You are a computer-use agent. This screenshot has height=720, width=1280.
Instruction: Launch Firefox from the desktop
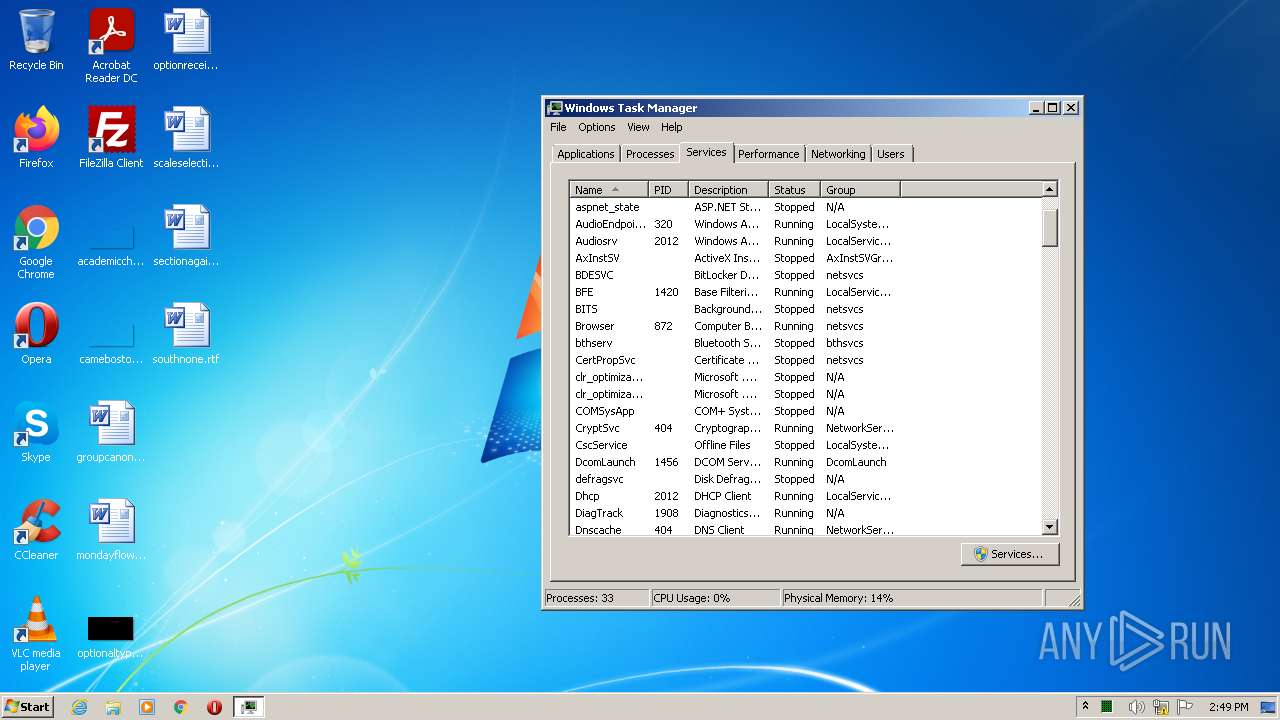36,138
